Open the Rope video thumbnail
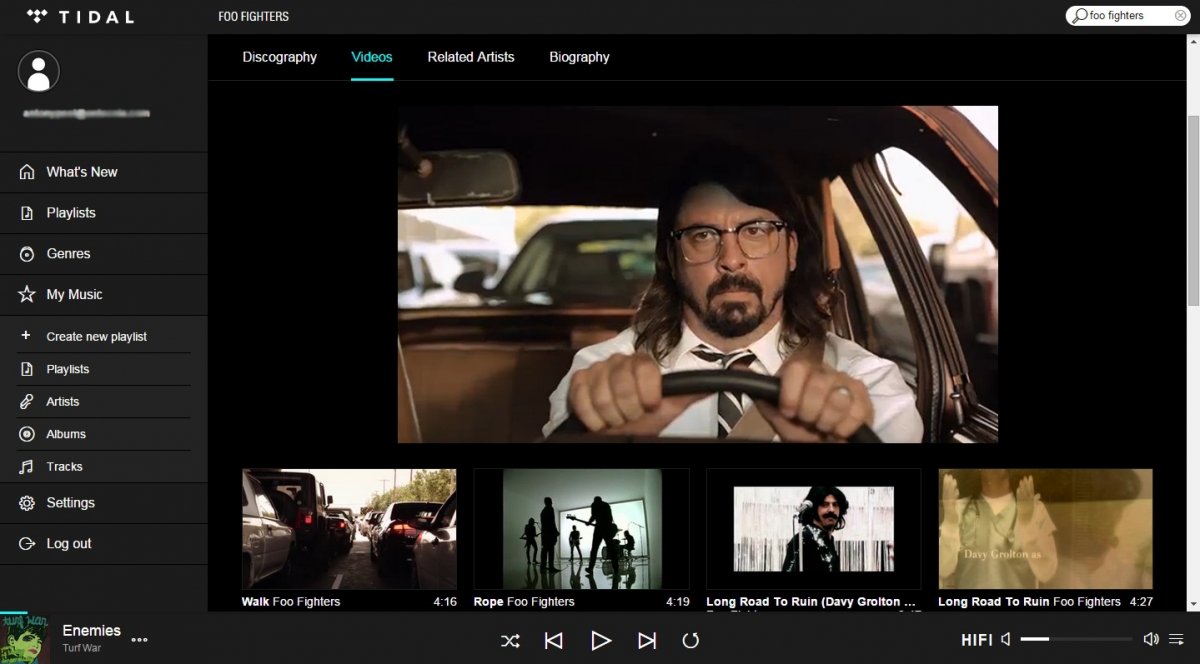 (x=581, y=529)
